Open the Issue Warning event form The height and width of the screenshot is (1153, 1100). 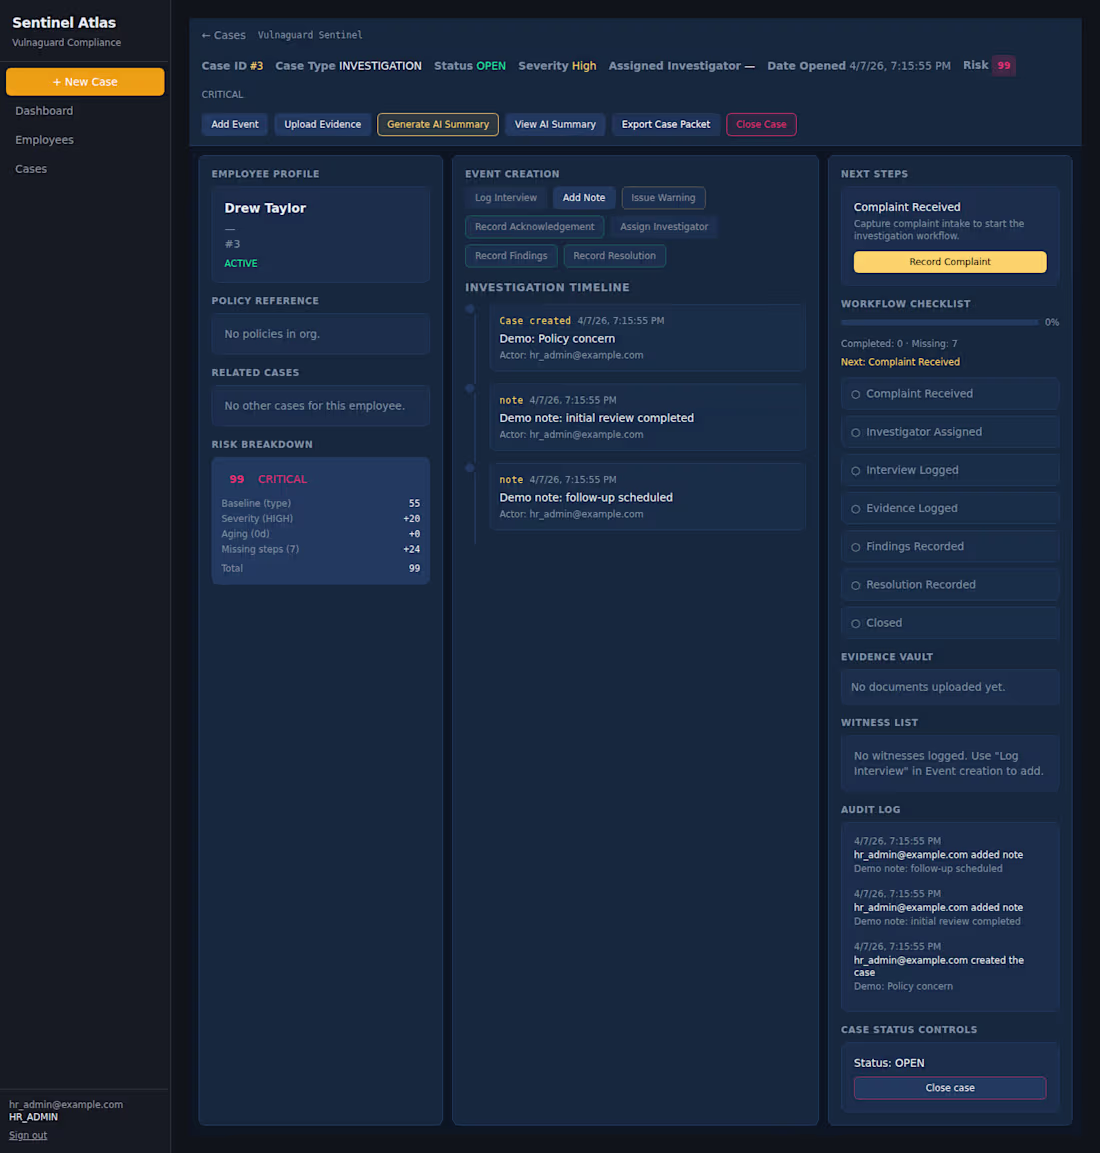click(x=663, y=197)
